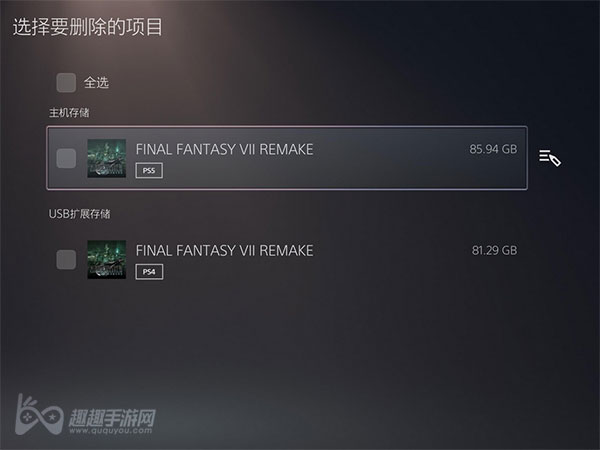
Task: Click the 全选 label text
Action: coord(96,83)
